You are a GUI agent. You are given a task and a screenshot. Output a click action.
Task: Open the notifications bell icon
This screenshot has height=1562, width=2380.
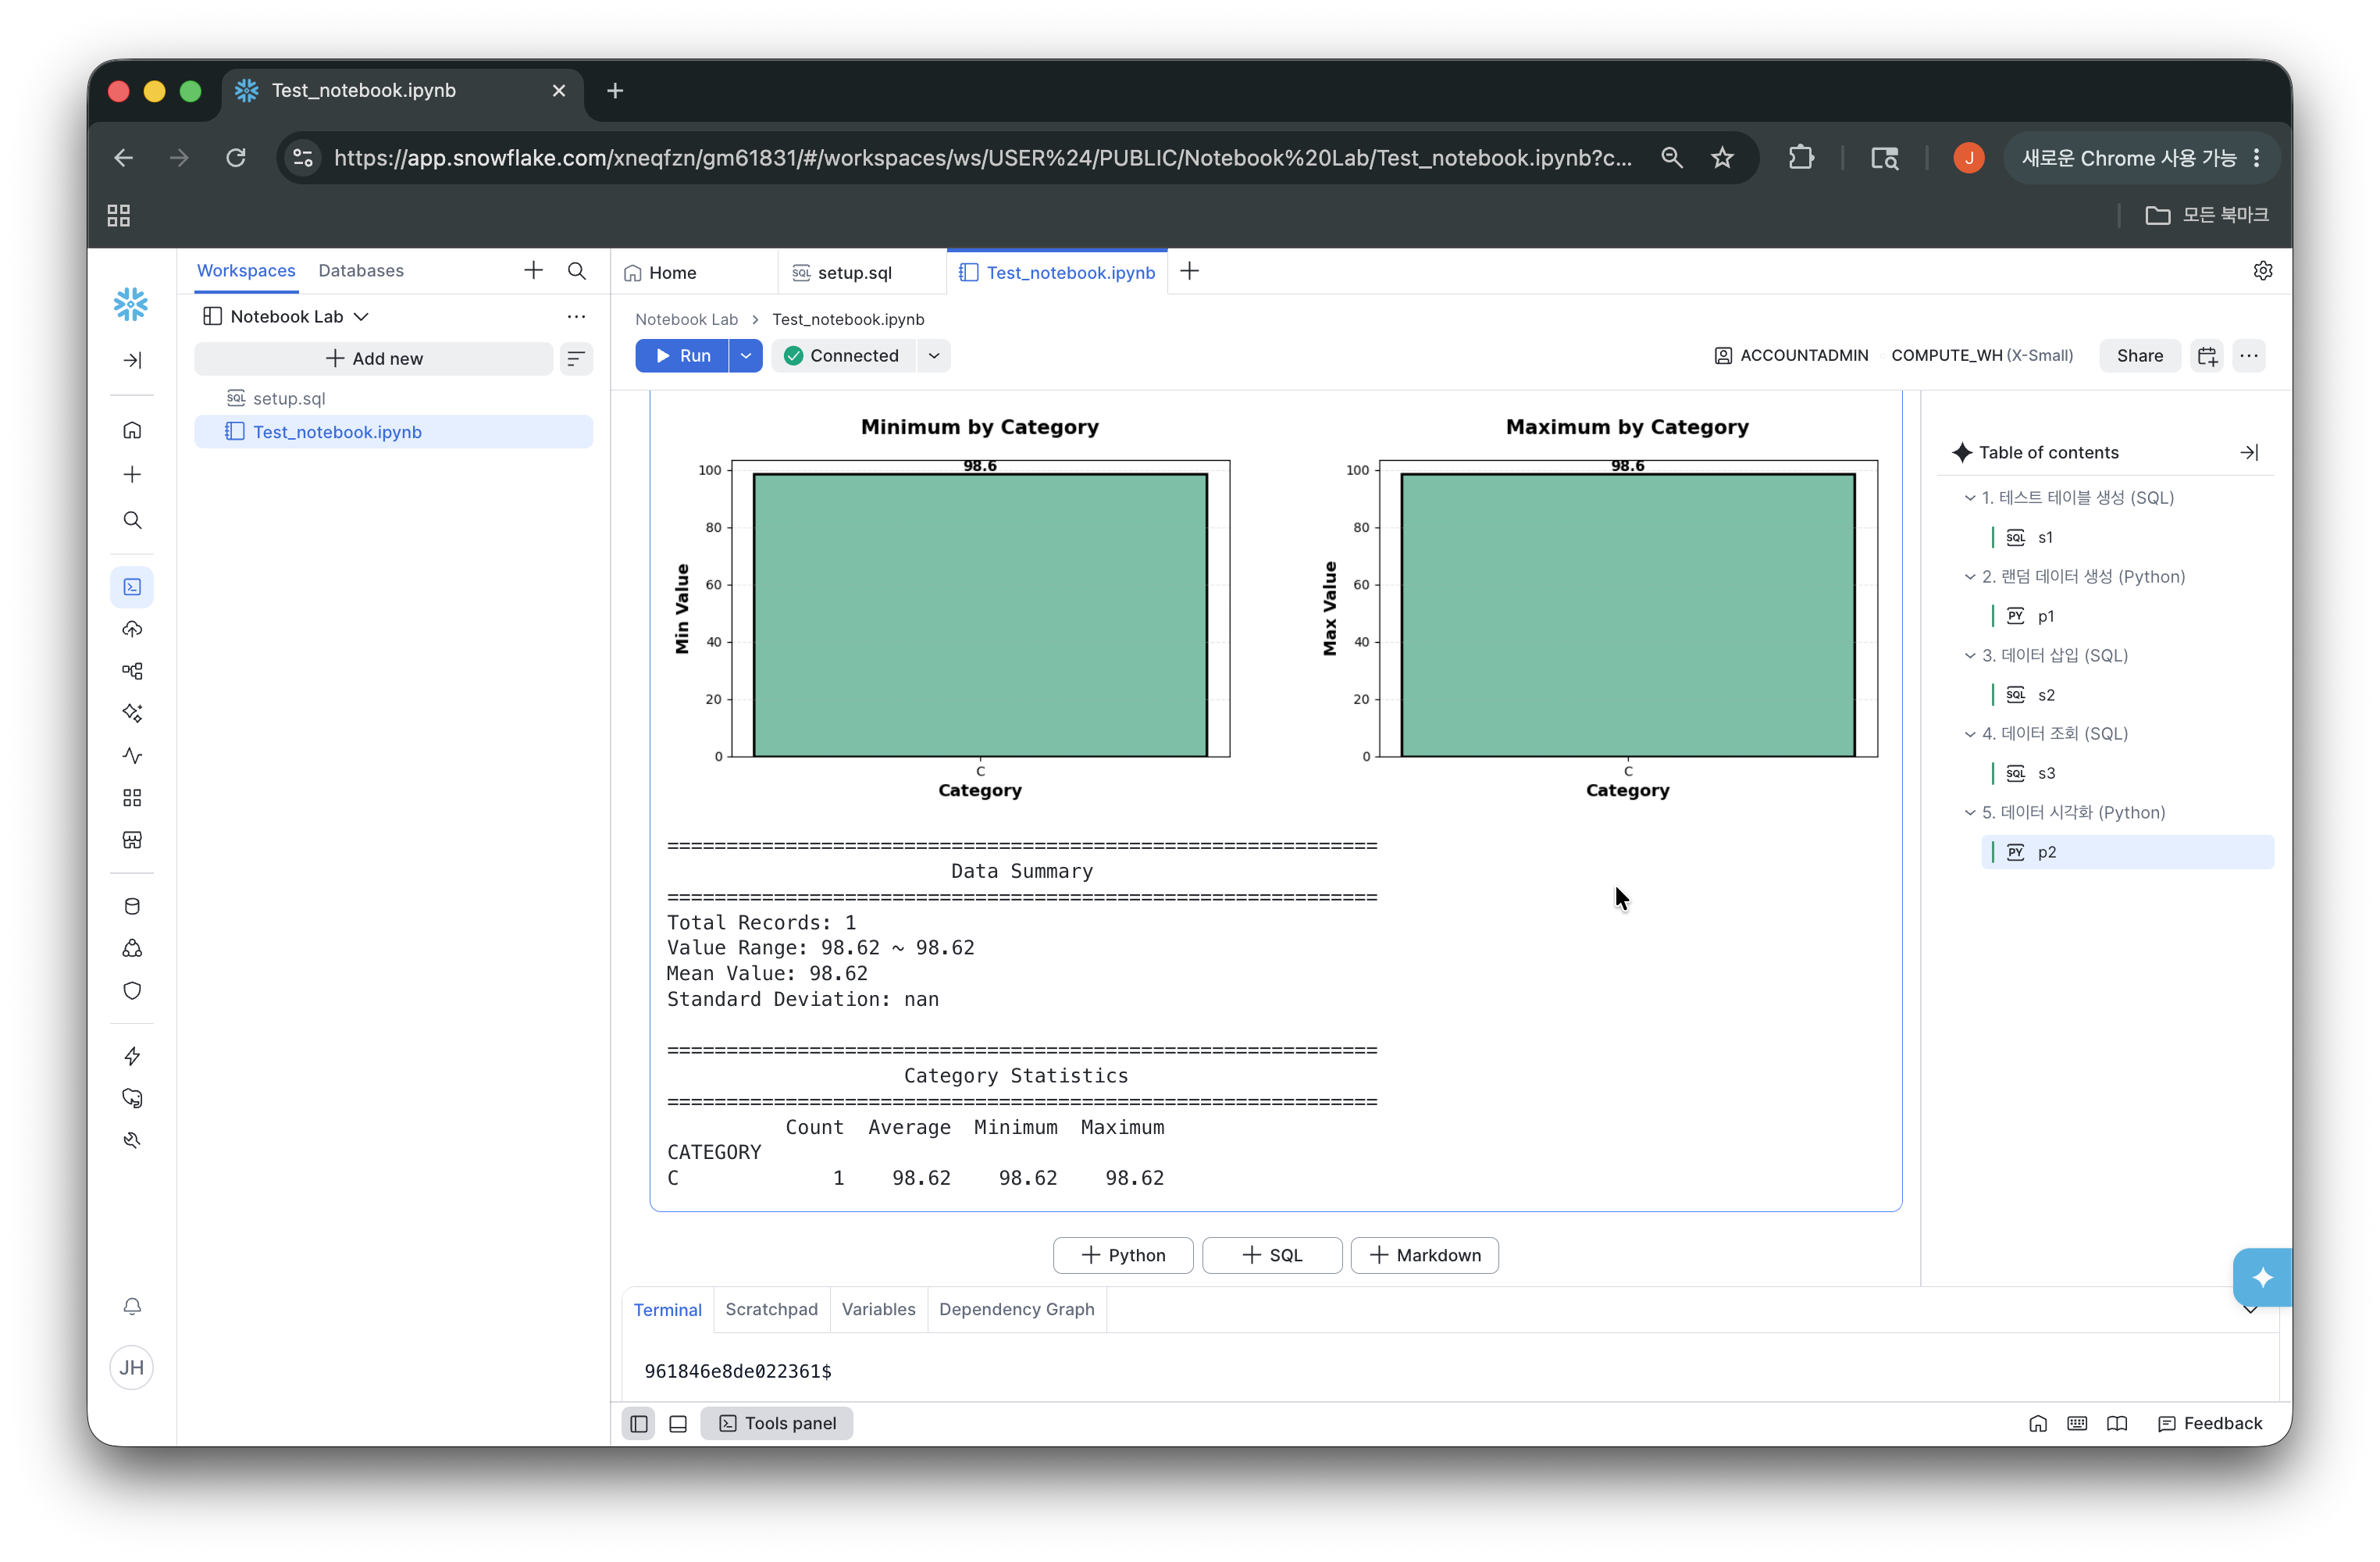tap(132, 1307)
